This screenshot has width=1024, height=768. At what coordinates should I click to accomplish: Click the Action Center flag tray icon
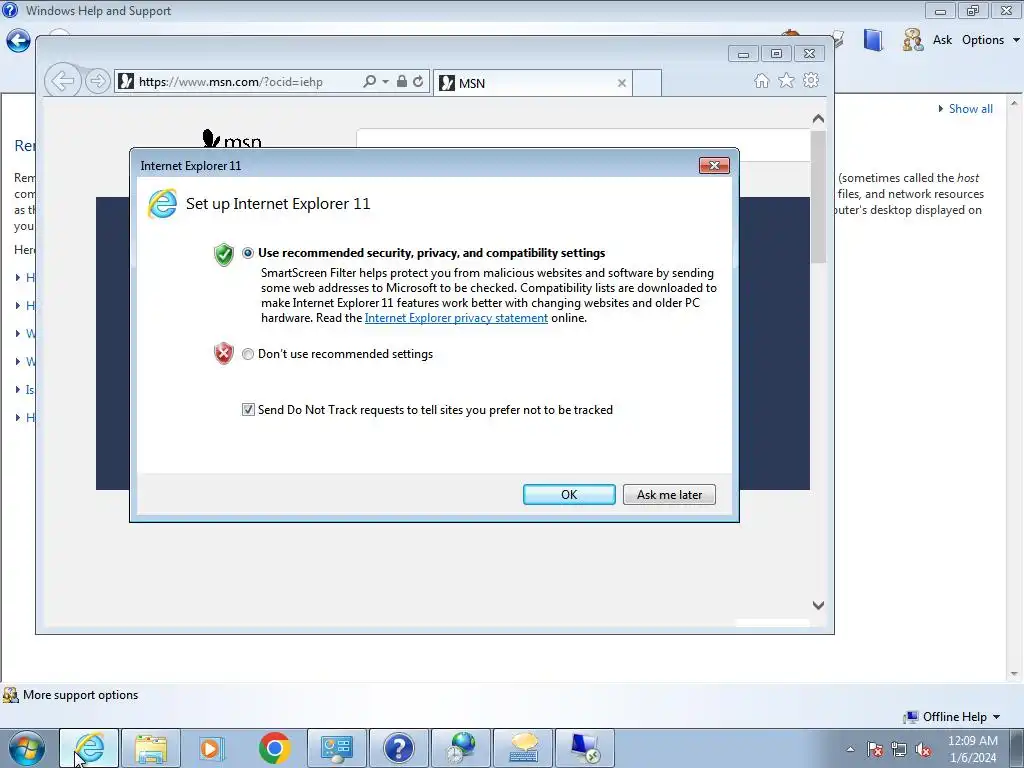click(875, 750)
